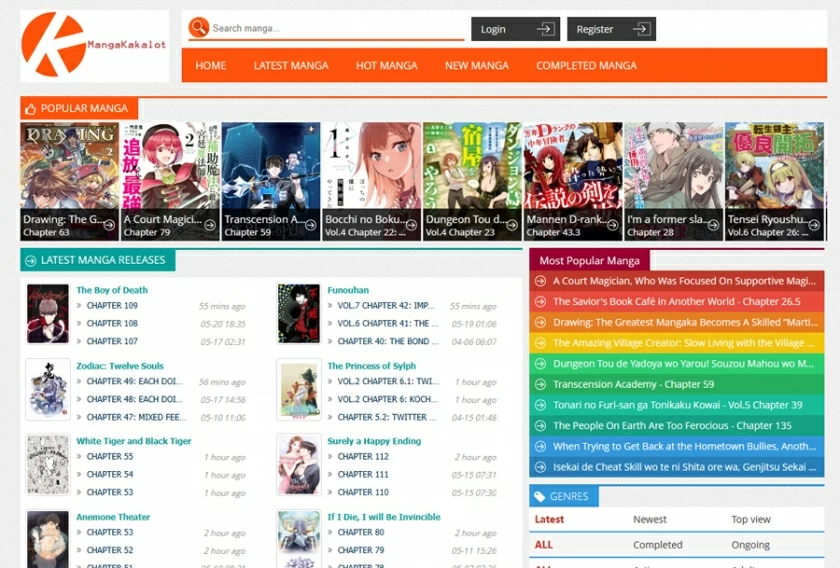Open CHAPTER 49: EACH DOI... of Zodiac
This screenshot has width=840, height=568.
click(134, 382)
